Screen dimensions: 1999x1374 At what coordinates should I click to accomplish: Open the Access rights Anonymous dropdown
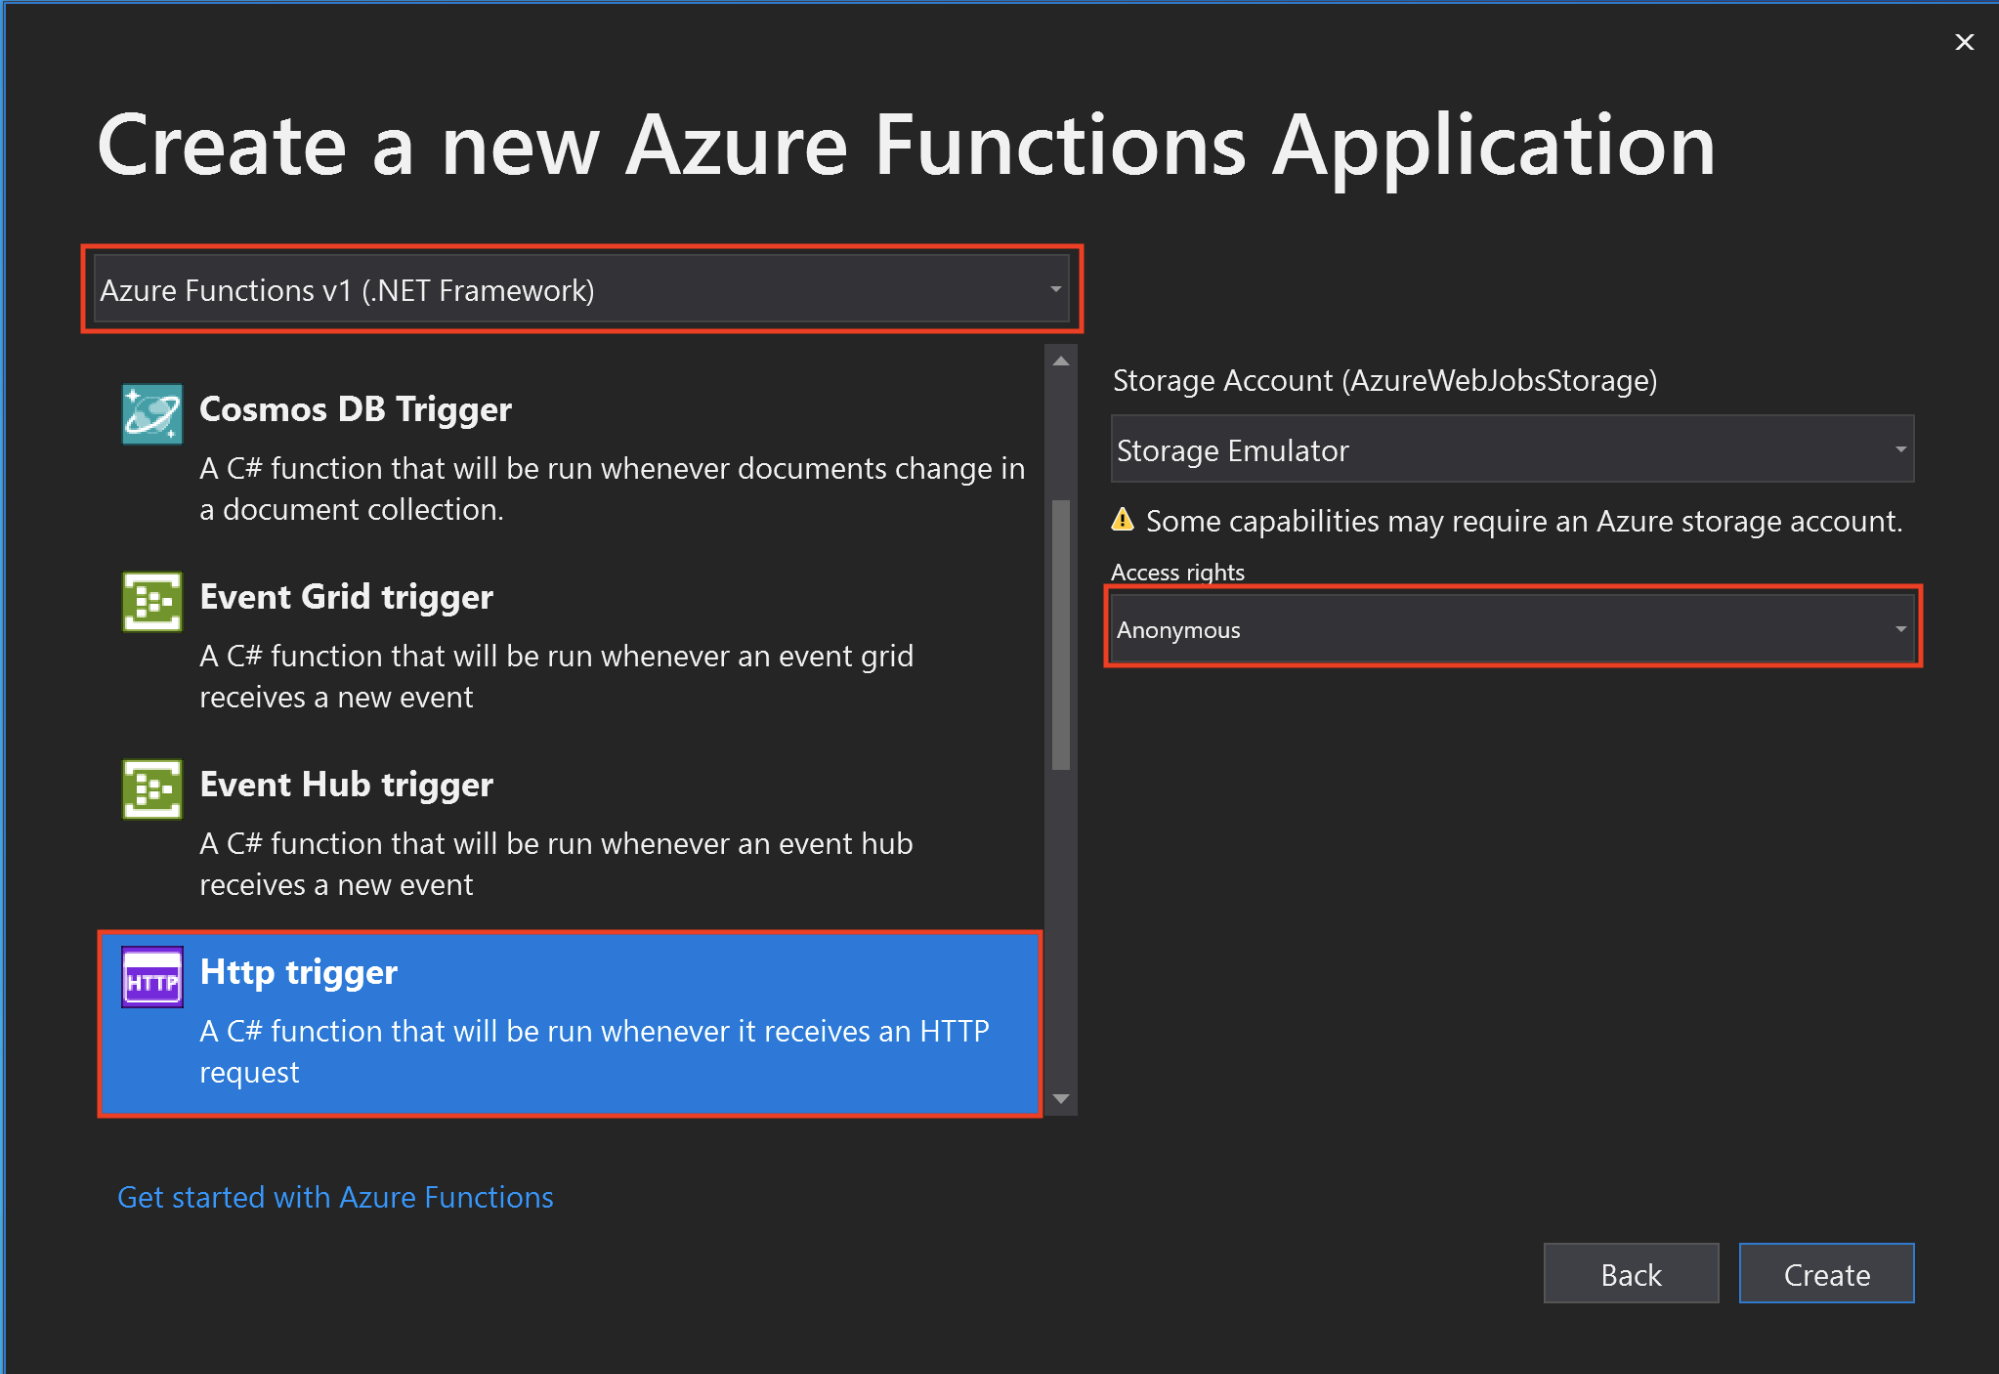[x=1511, y=630]
